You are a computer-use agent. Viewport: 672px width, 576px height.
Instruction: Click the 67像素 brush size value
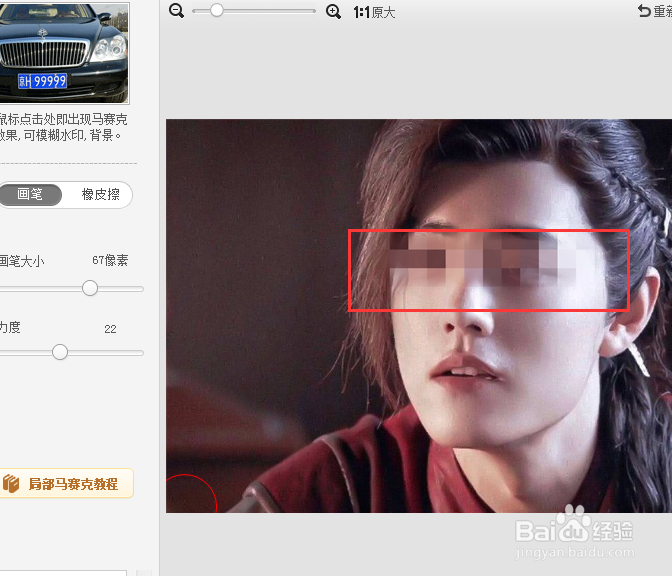[110, 260]
